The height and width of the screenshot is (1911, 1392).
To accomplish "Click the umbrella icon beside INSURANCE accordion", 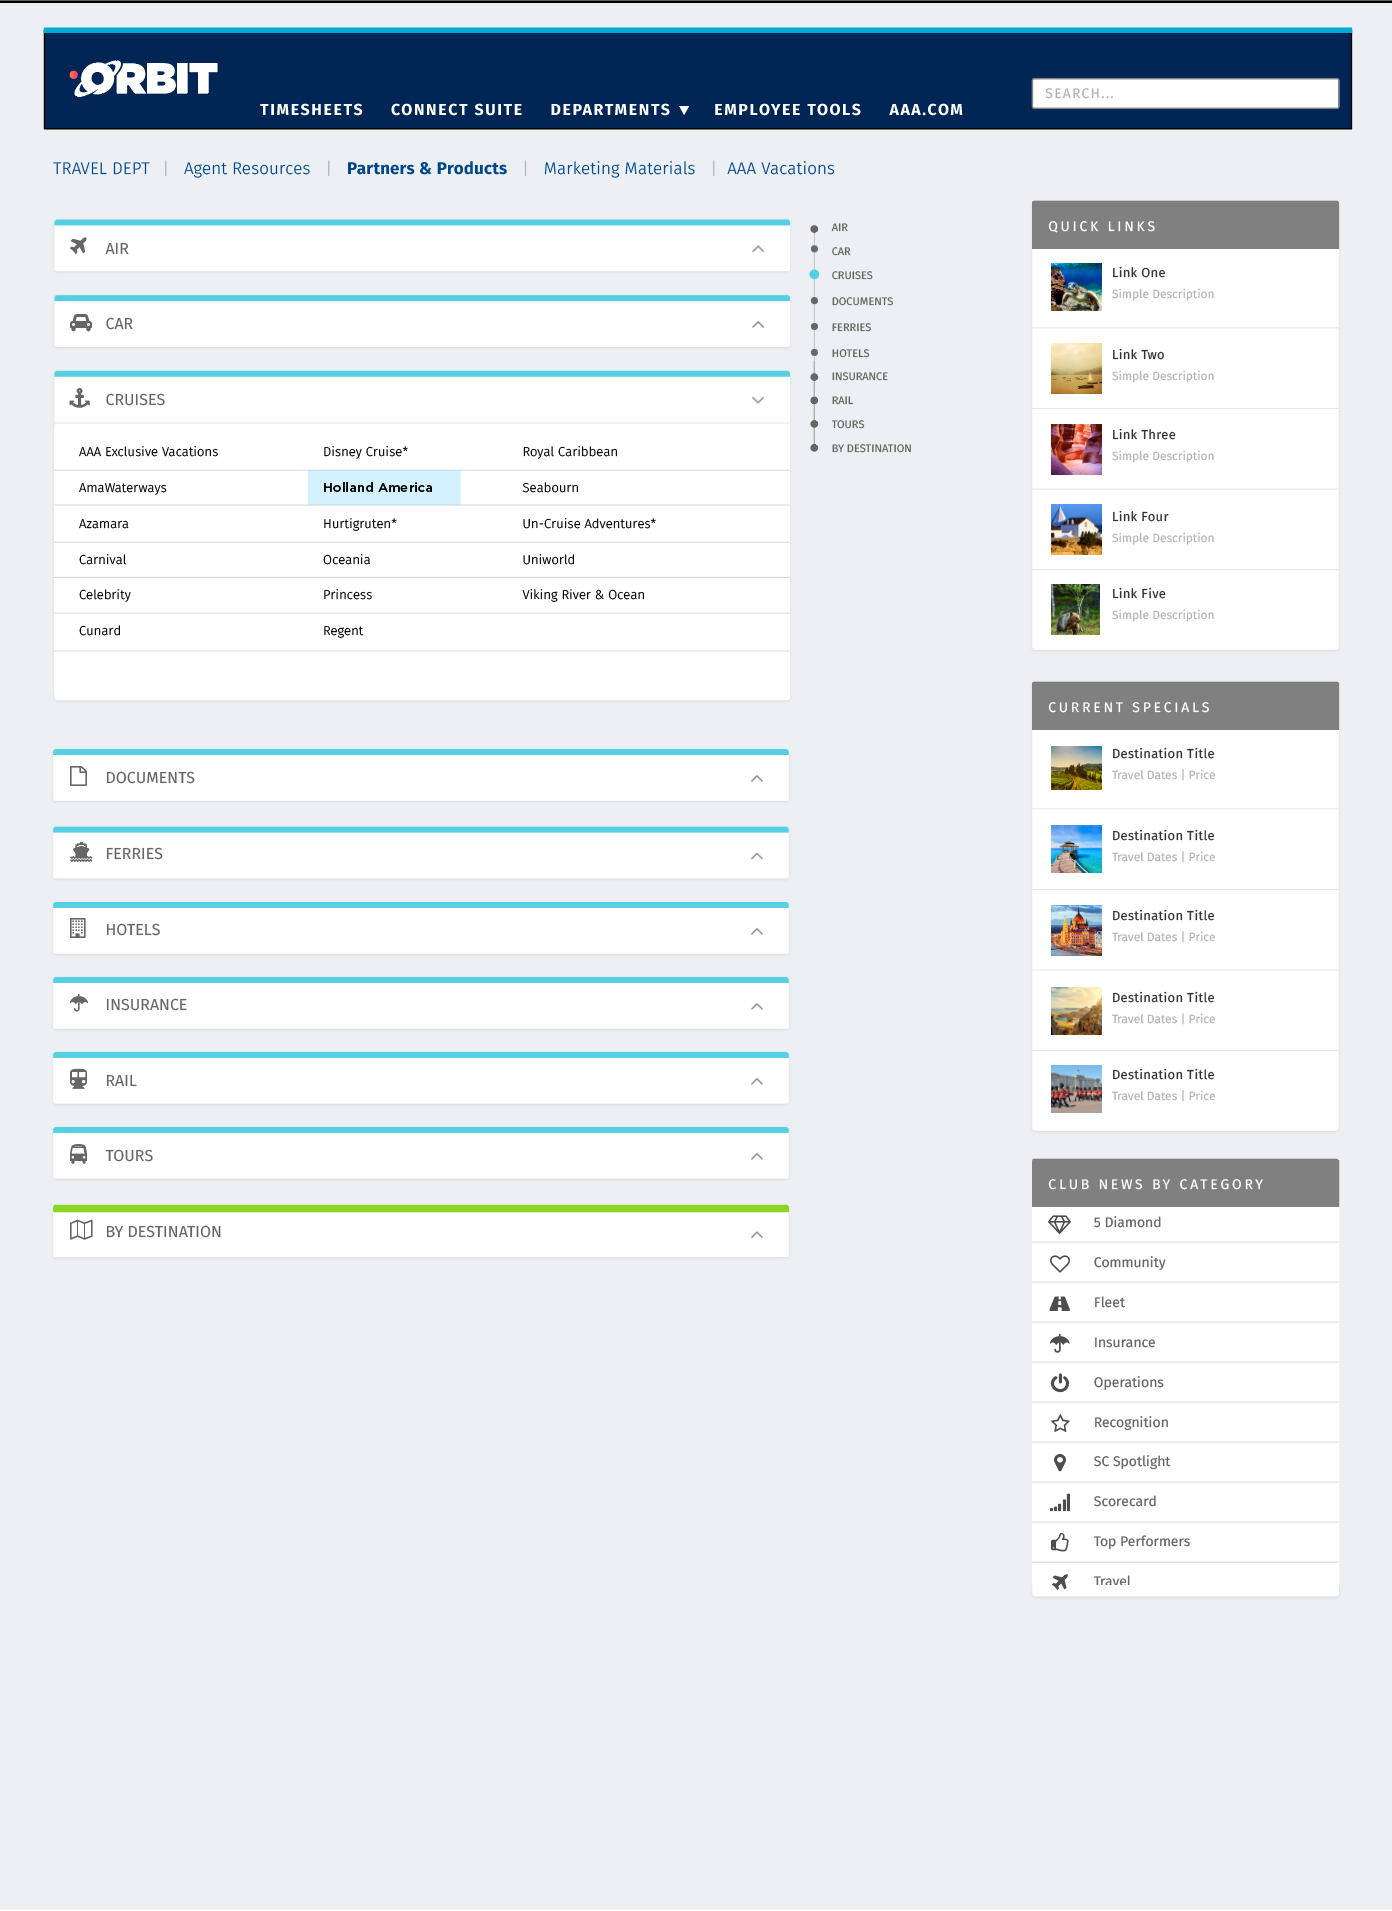I will (79, 1003).
